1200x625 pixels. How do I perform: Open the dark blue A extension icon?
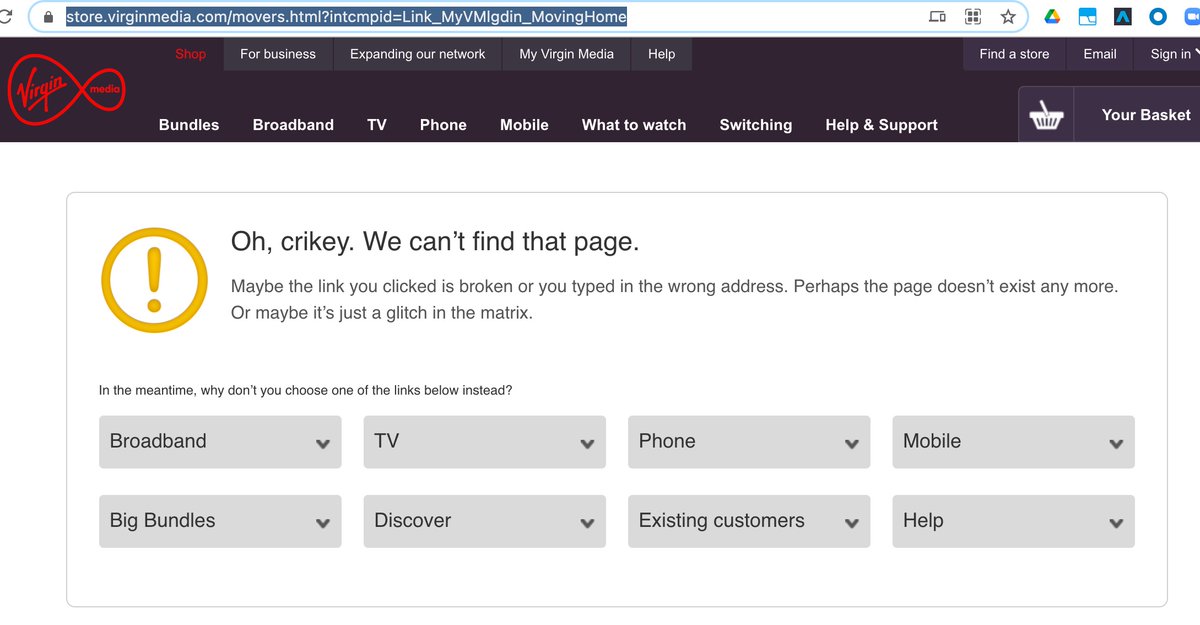coord(1123,17)
